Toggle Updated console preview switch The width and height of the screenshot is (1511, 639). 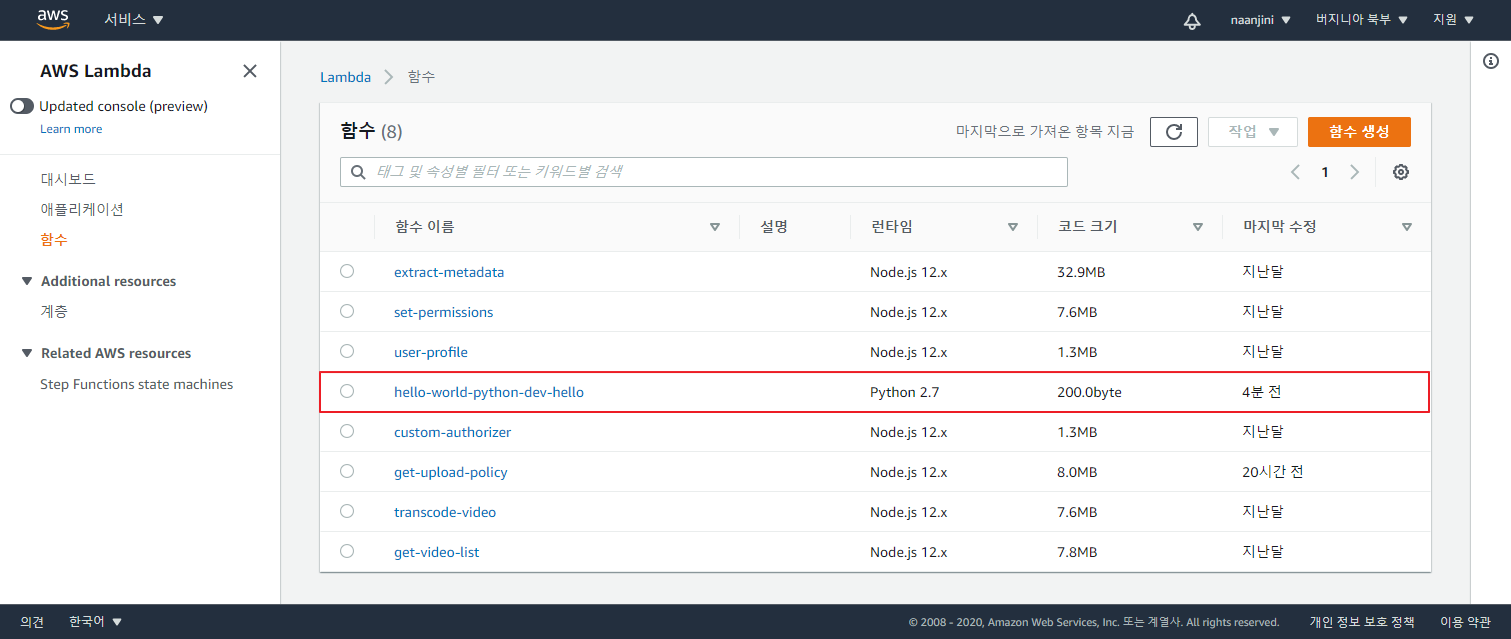click(x=22, y=106)
